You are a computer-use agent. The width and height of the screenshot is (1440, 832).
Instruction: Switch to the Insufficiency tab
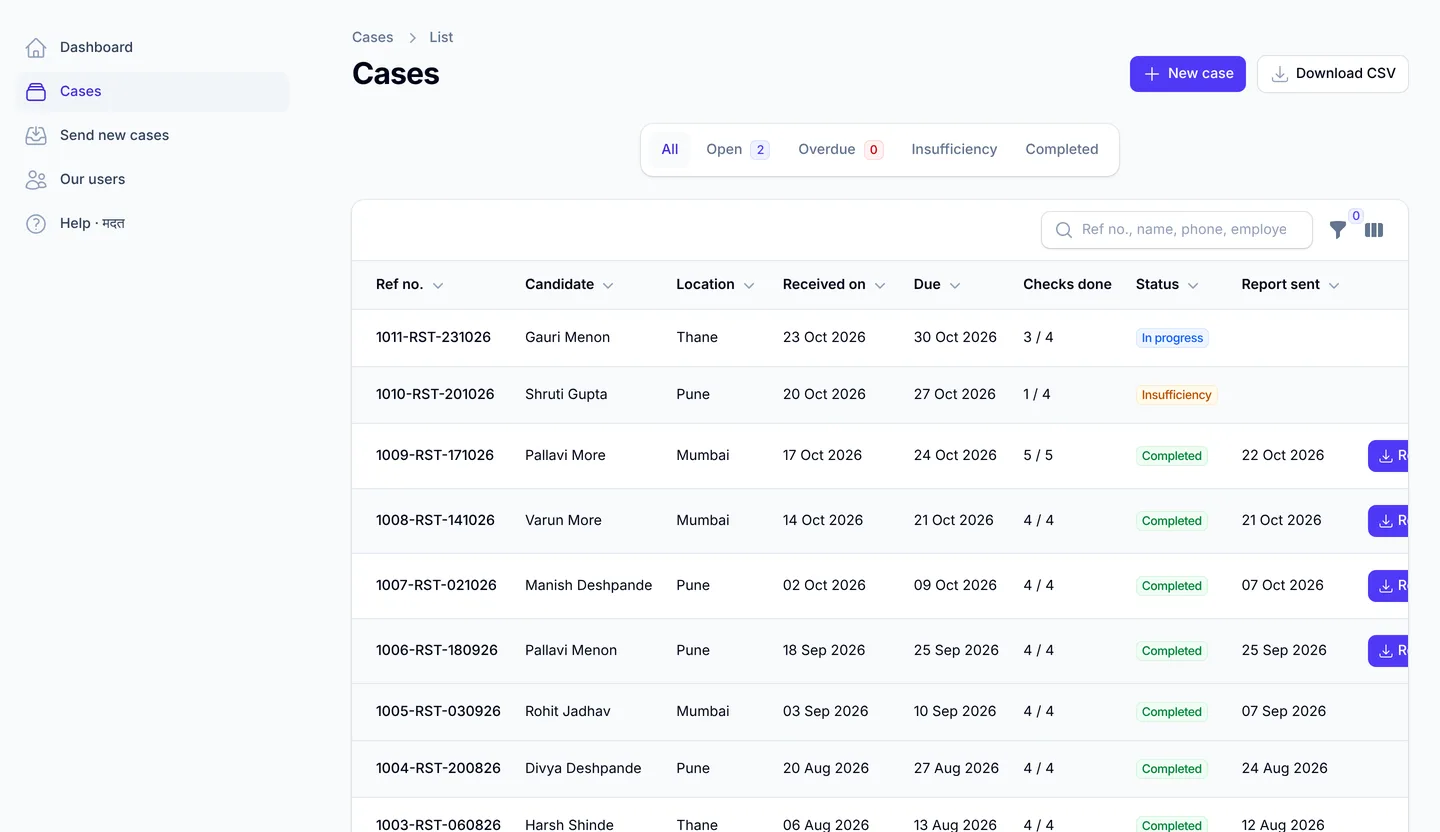[954, 150]
